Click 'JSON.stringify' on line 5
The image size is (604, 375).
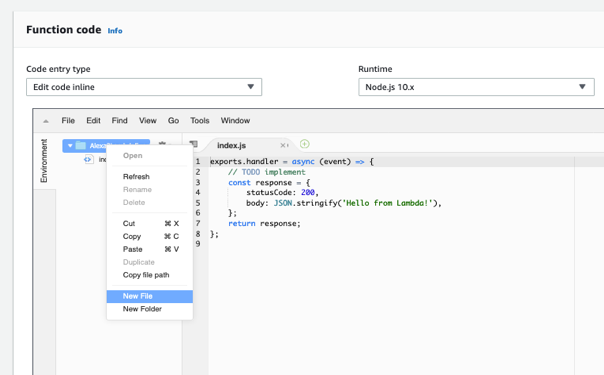tap(305, 203)
